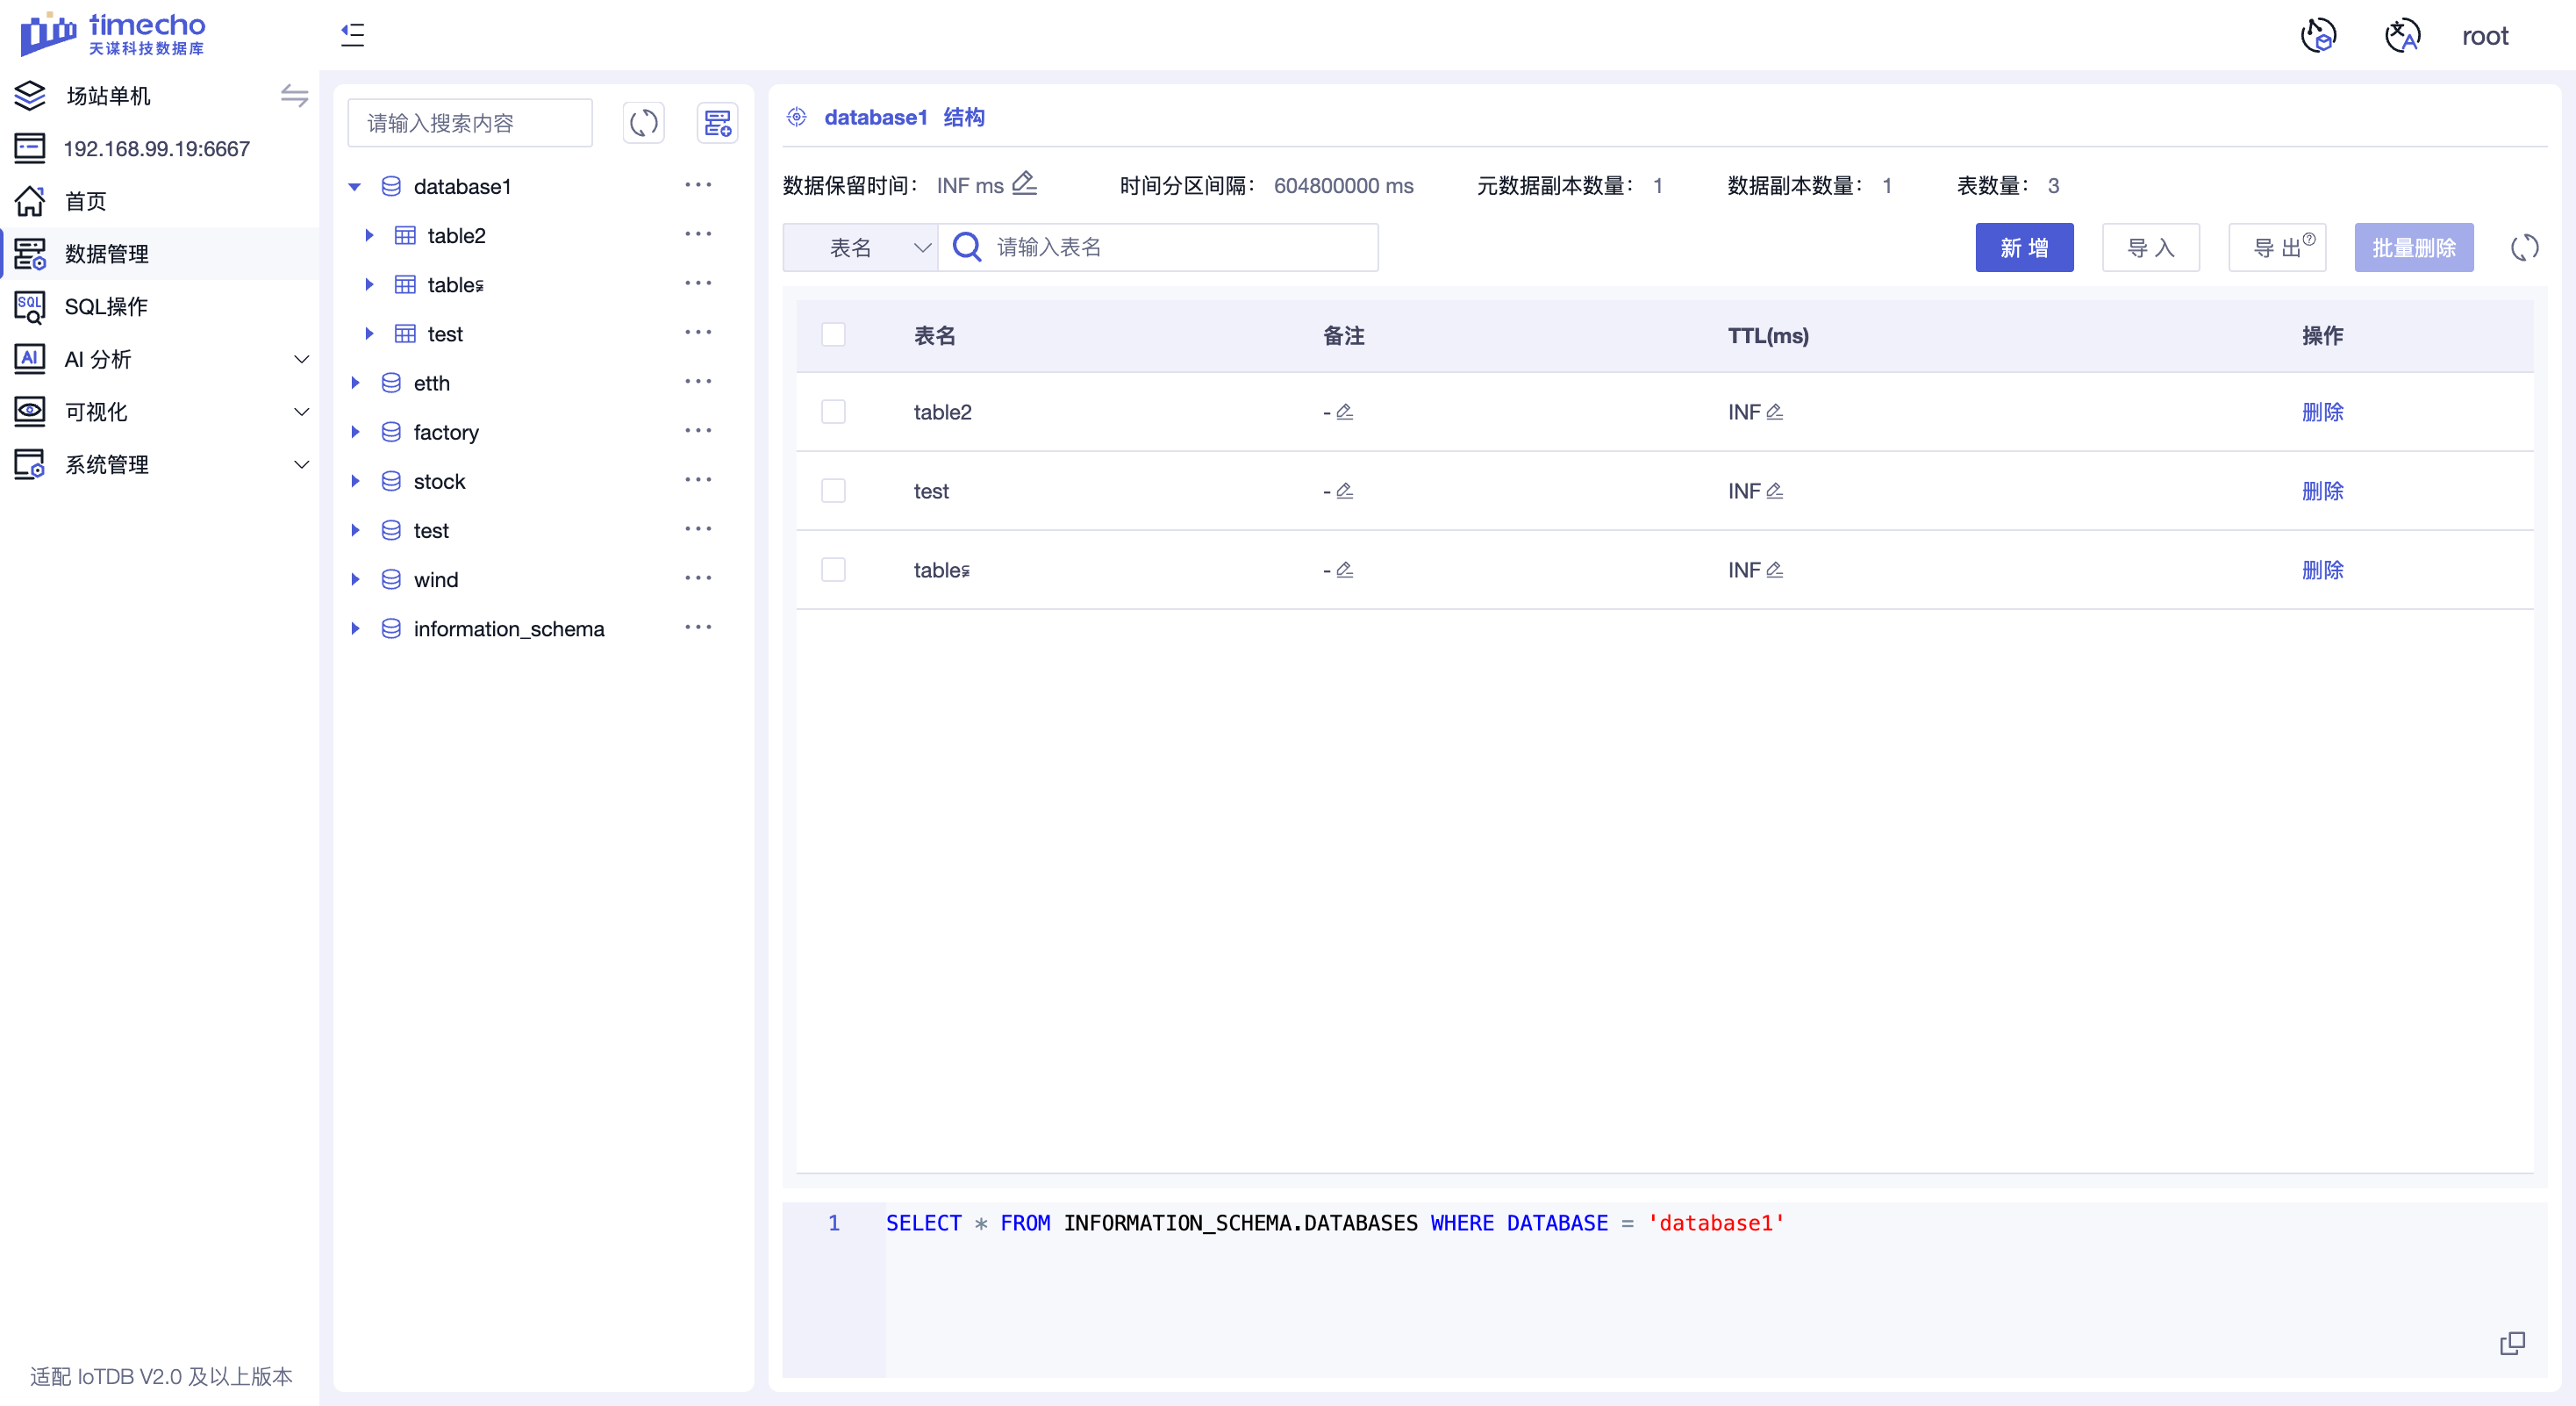Click the search magnifier icon for table name

966,247
